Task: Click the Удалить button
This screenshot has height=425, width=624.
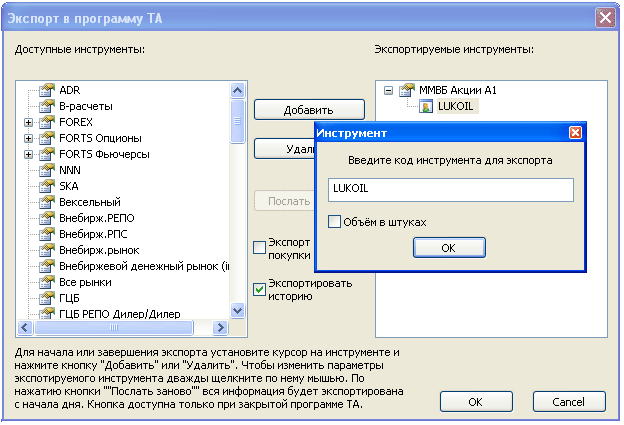Action: [284, 149]
